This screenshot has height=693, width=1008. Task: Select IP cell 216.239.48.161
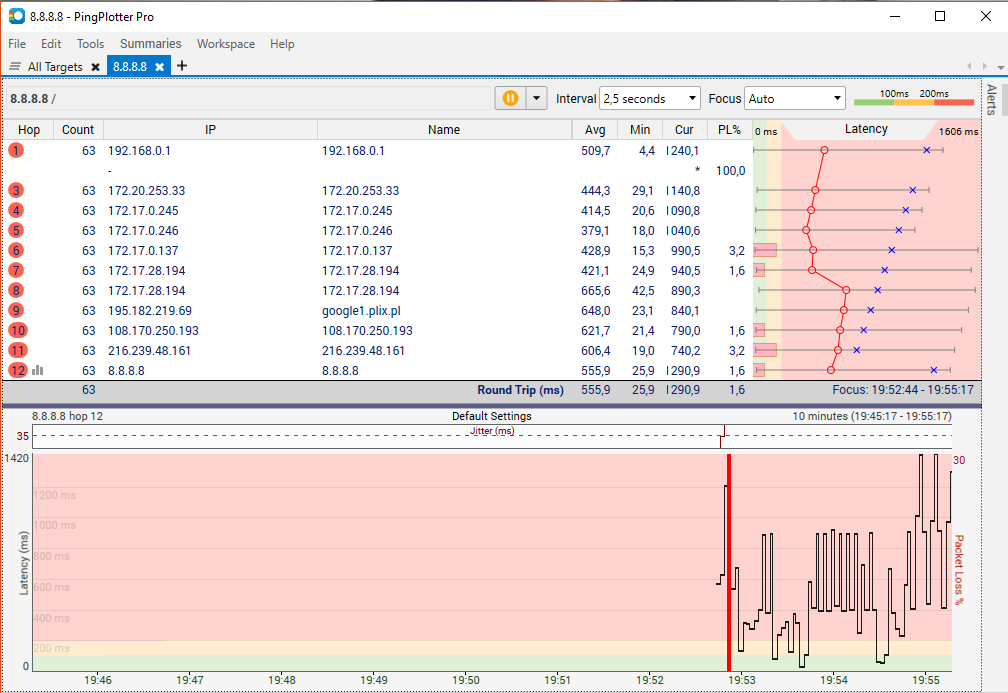(x=149, y=350)
